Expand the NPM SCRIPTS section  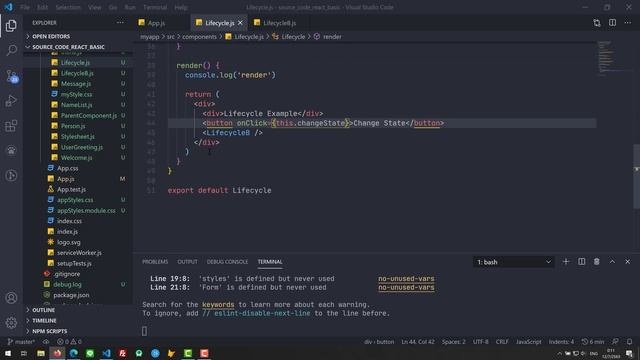click(49, 331)
